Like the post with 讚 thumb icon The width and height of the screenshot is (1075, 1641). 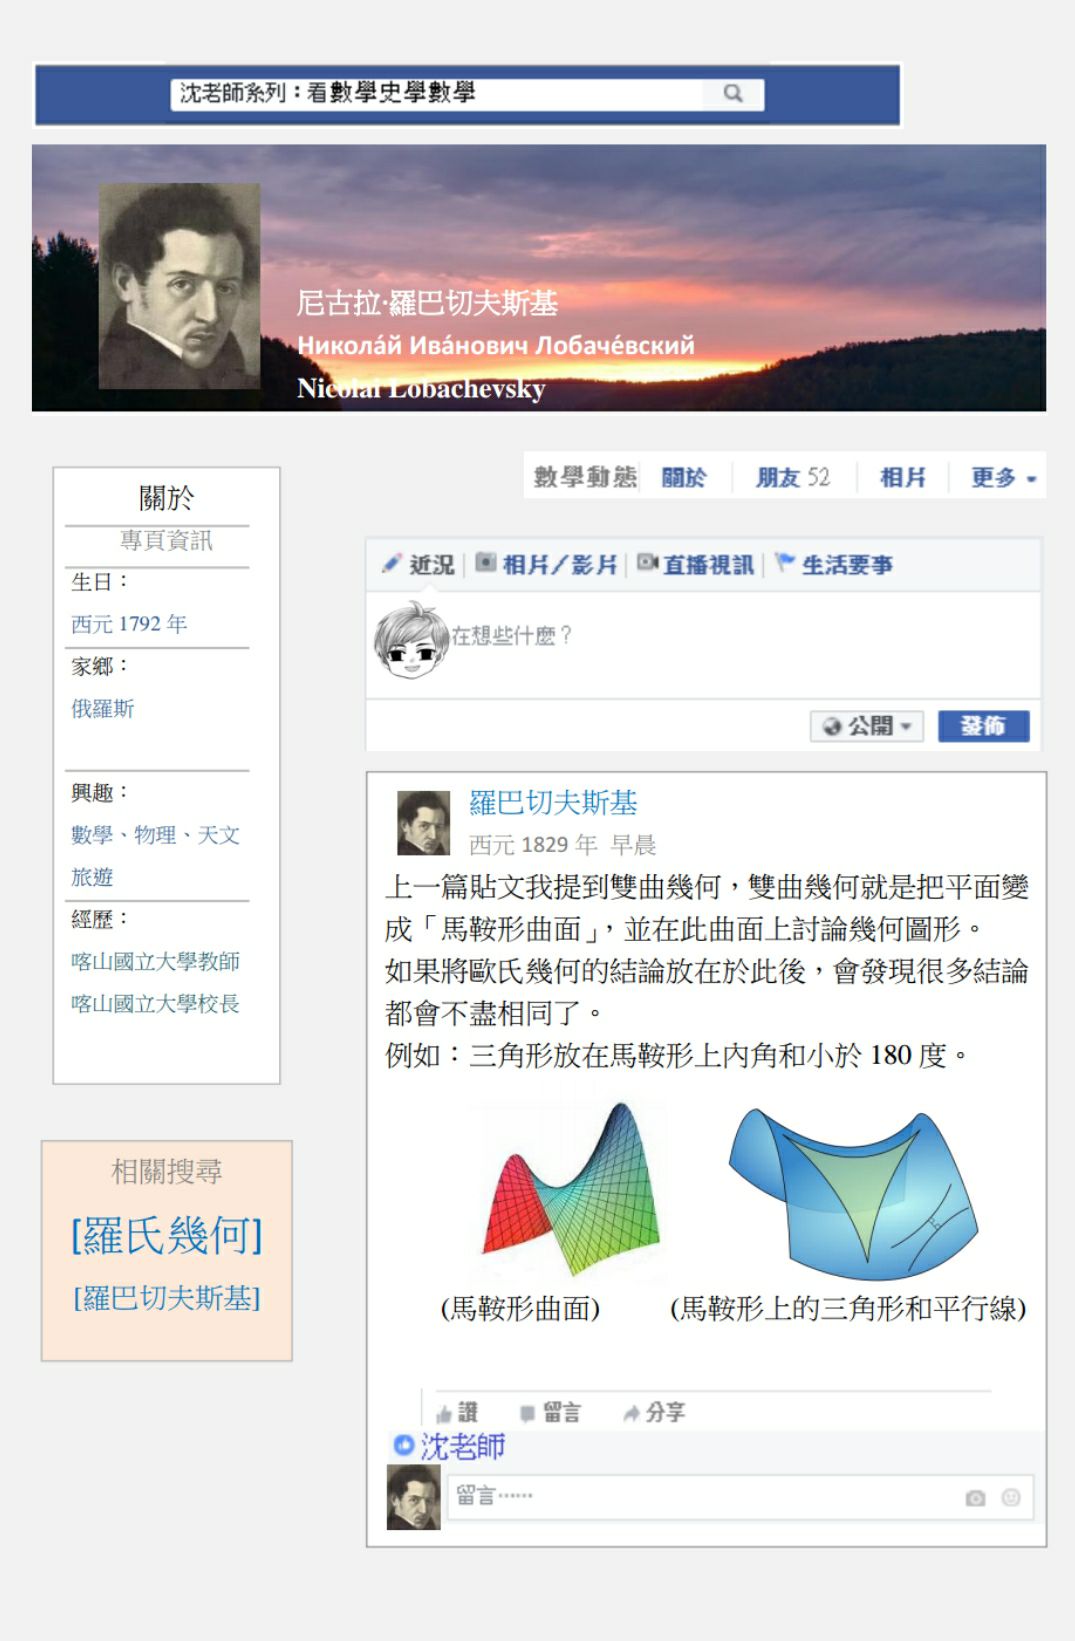(x=444, y=1413)
